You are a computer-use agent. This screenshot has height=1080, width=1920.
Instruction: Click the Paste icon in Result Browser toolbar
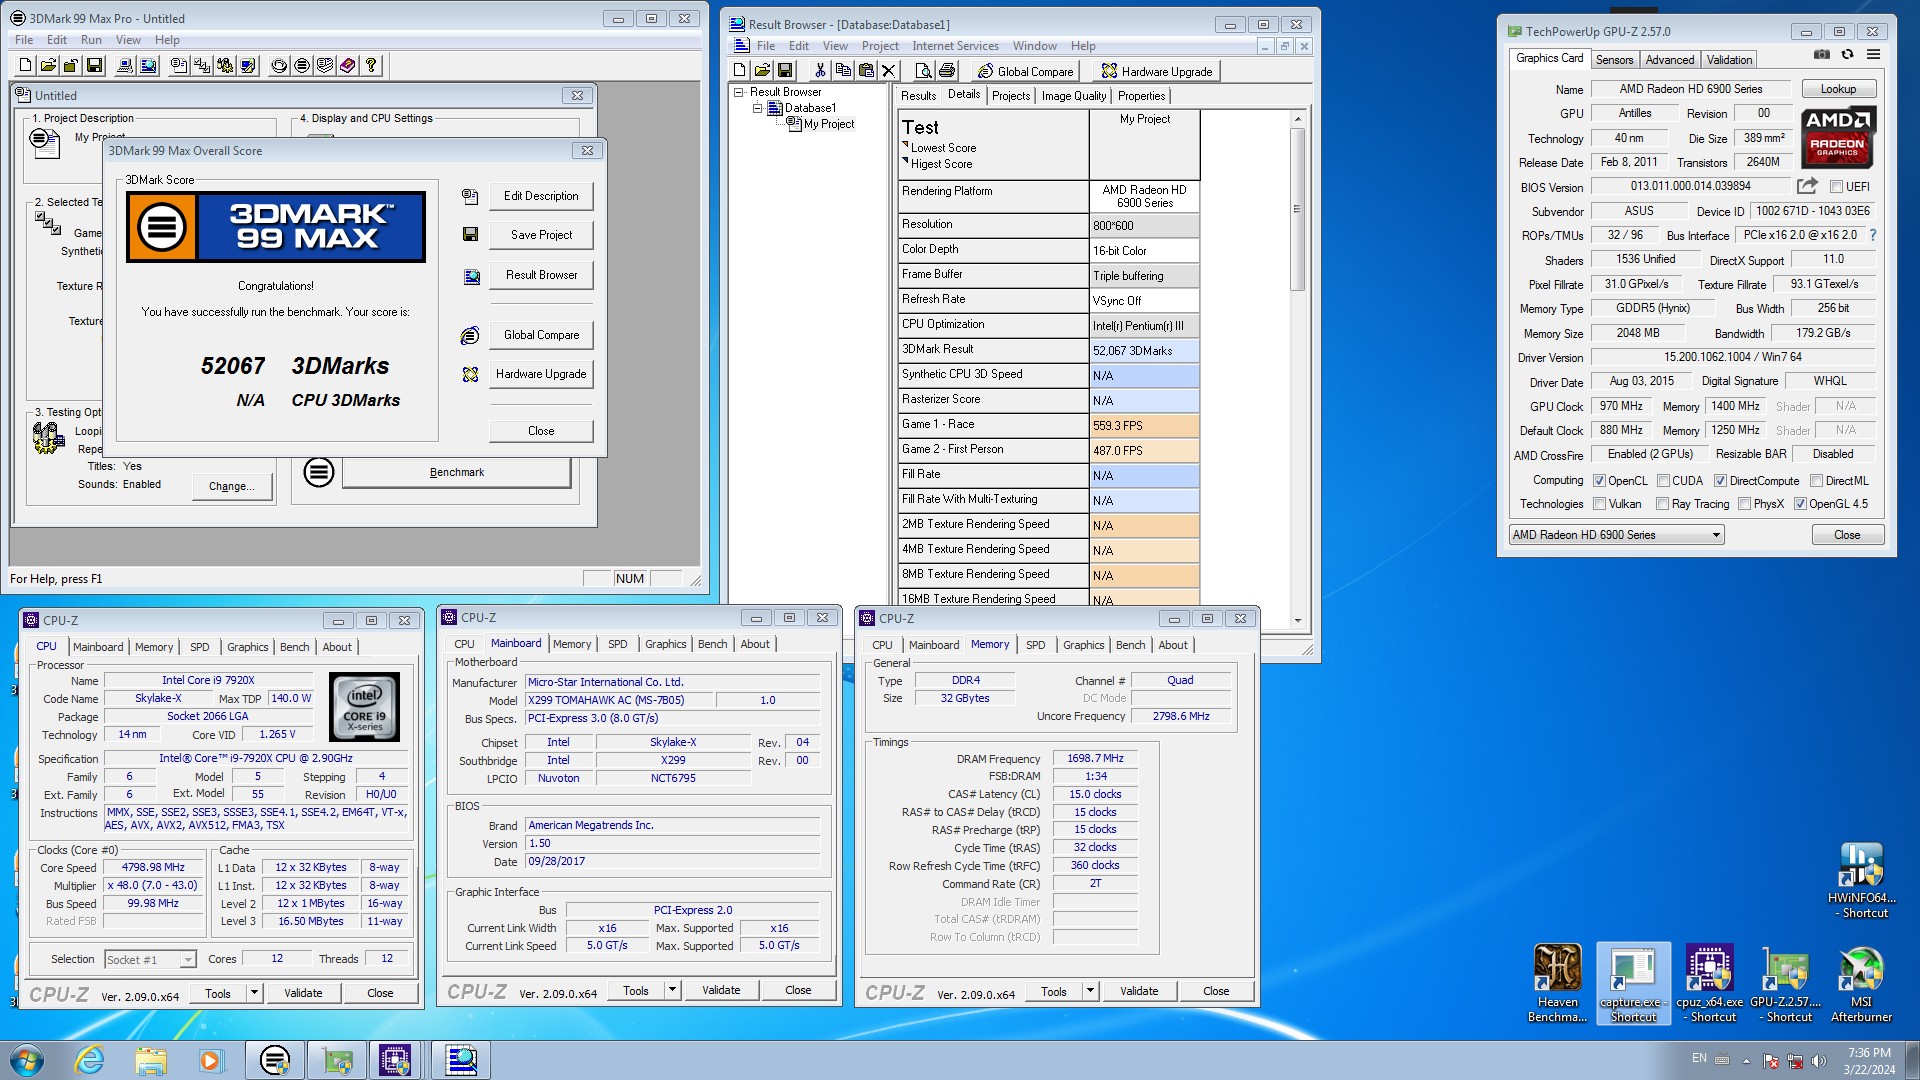pyautogui.click(x=866, y=71)
